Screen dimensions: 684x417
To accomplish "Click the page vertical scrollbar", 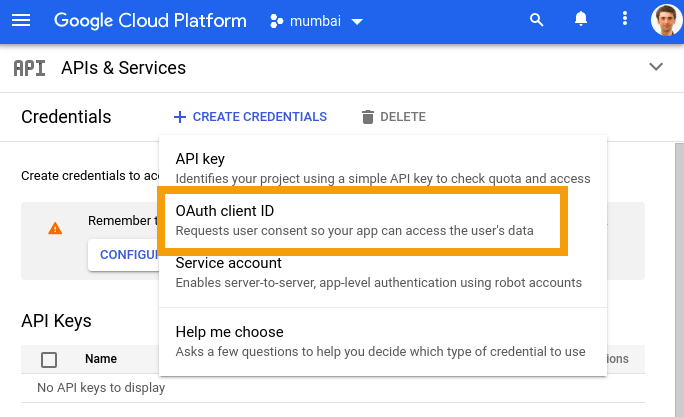I will click(x=679, y=280).
